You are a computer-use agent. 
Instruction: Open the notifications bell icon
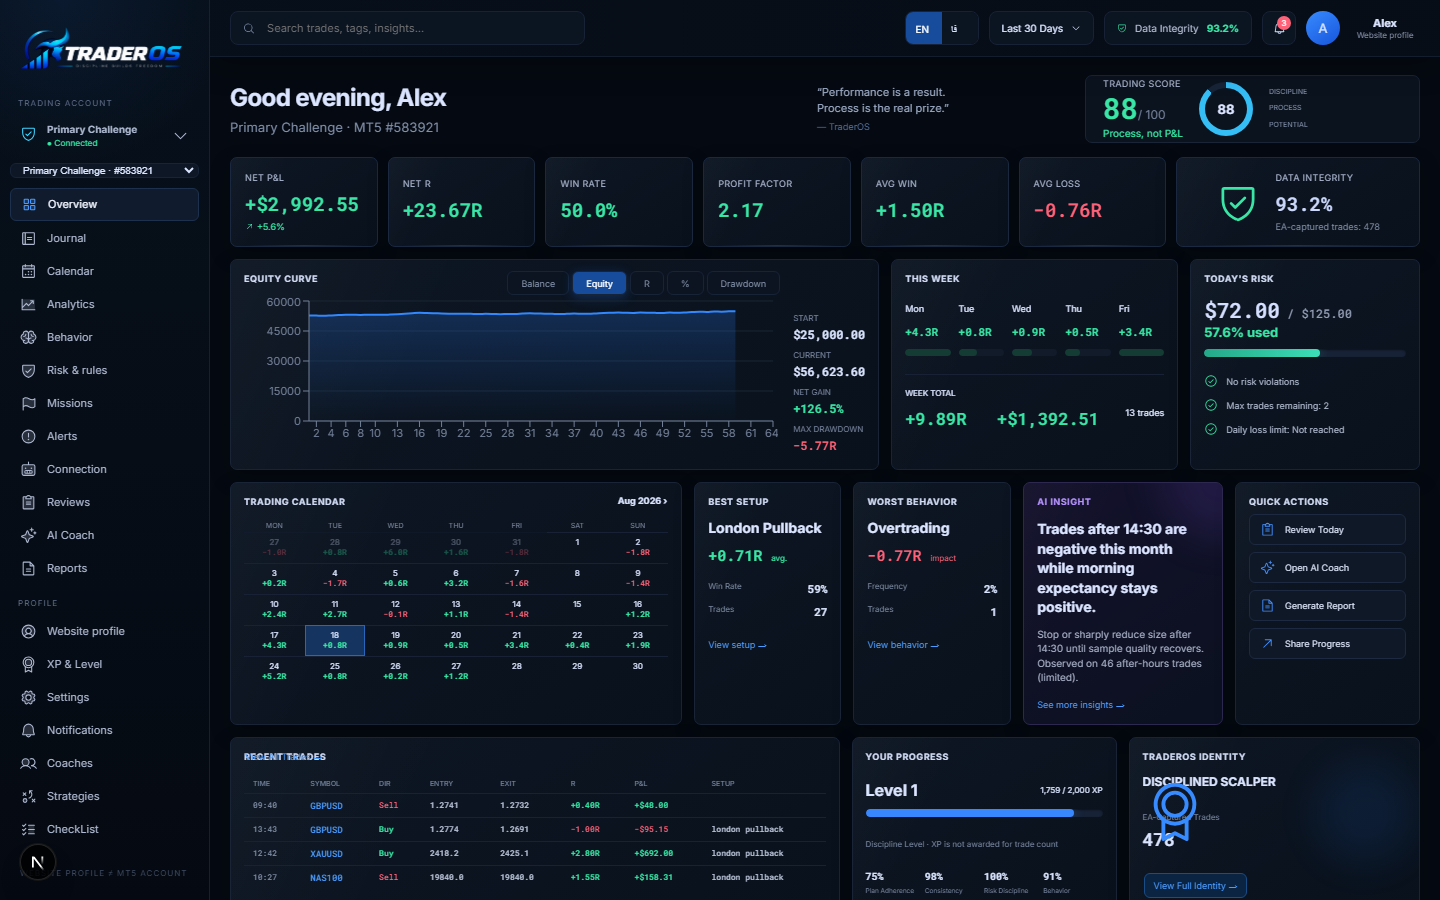pos(1279,28)
